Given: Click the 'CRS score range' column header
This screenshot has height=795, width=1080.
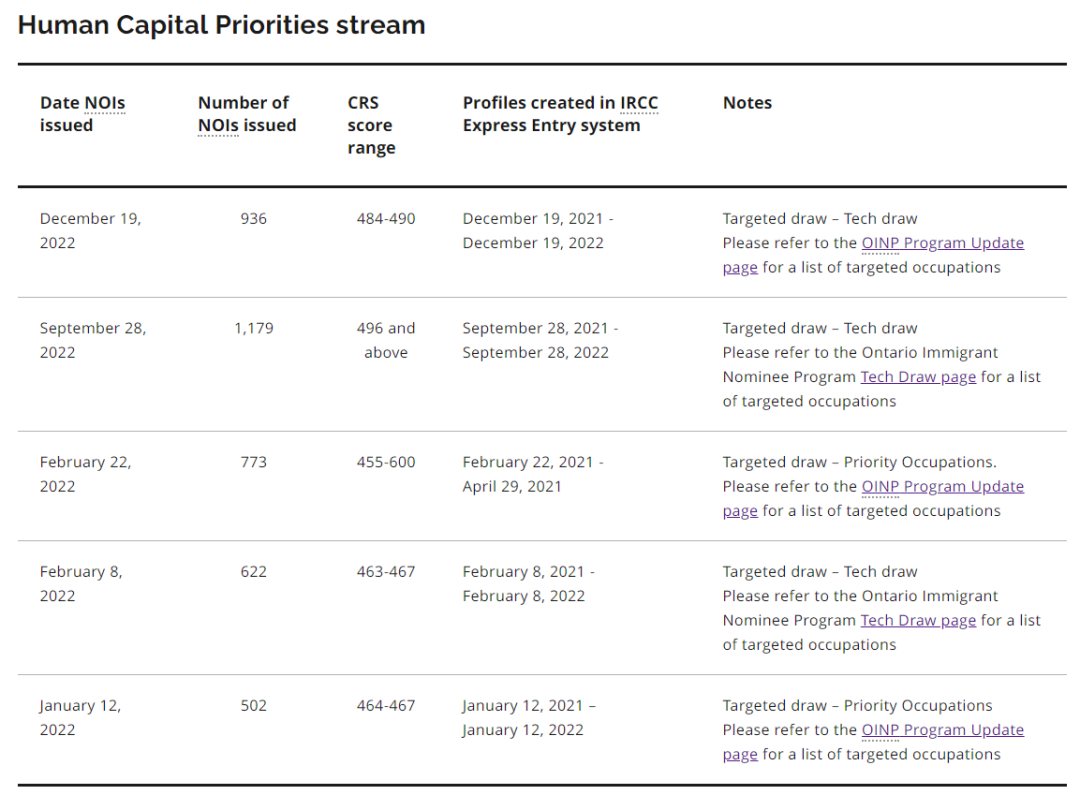Looking at the screenshot, I should coord(371,125).
